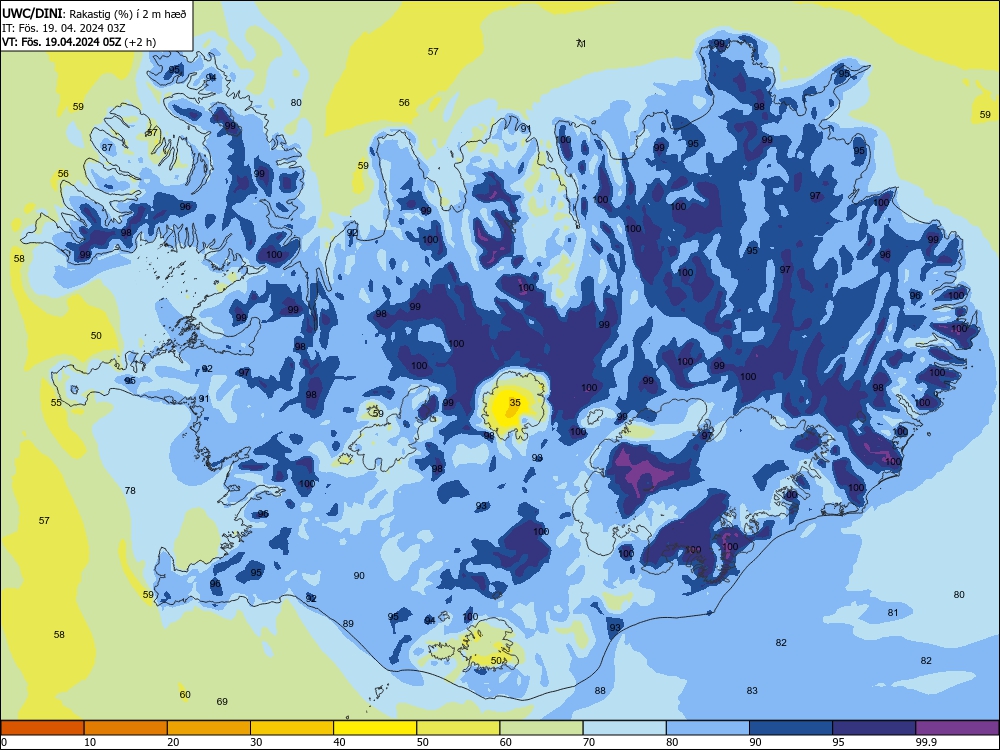Click the '89' humidity value on the map
Screen dimensions: 1000x750
point(348,623)
